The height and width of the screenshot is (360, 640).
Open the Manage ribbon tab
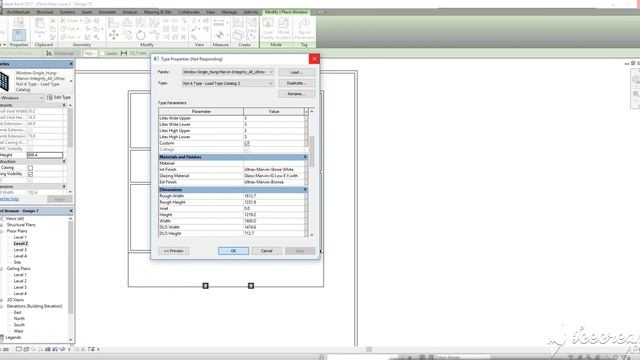(x=229, y=12)
